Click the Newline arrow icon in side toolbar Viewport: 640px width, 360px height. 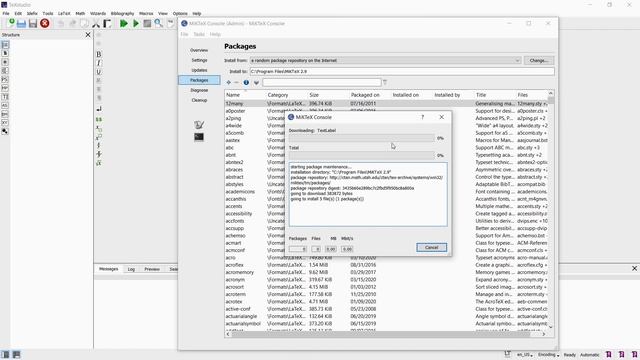pos(99,109)
